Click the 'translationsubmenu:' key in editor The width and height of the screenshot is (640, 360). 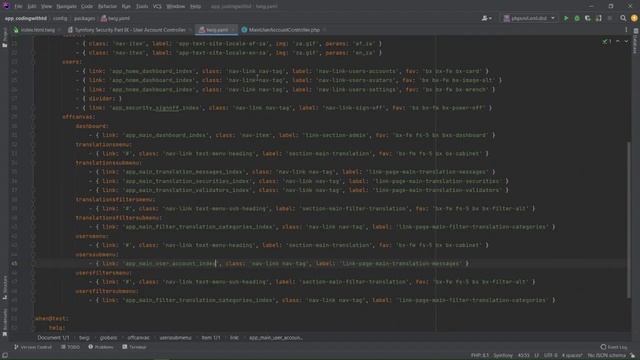[x=108, y=162]
